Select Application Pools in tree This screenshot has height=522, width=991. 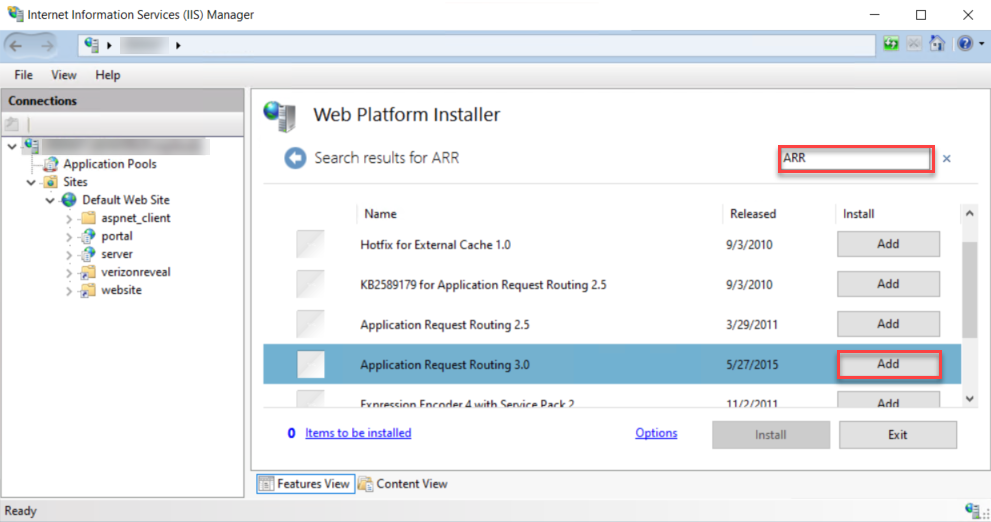pyautogui.click(x=109, y=164)
